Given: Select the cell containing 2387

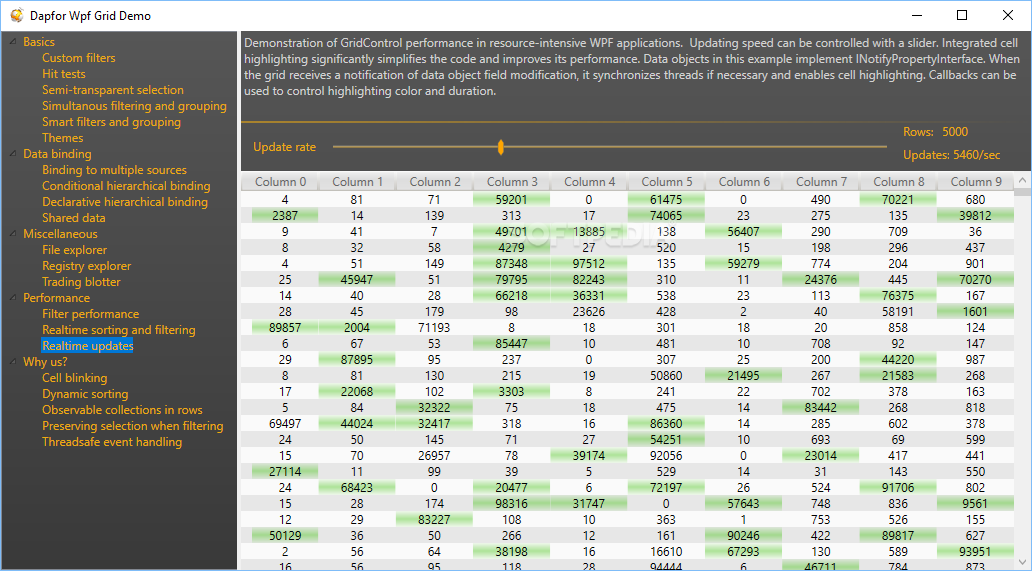Looking at the screenshot, I should [285, 215].
